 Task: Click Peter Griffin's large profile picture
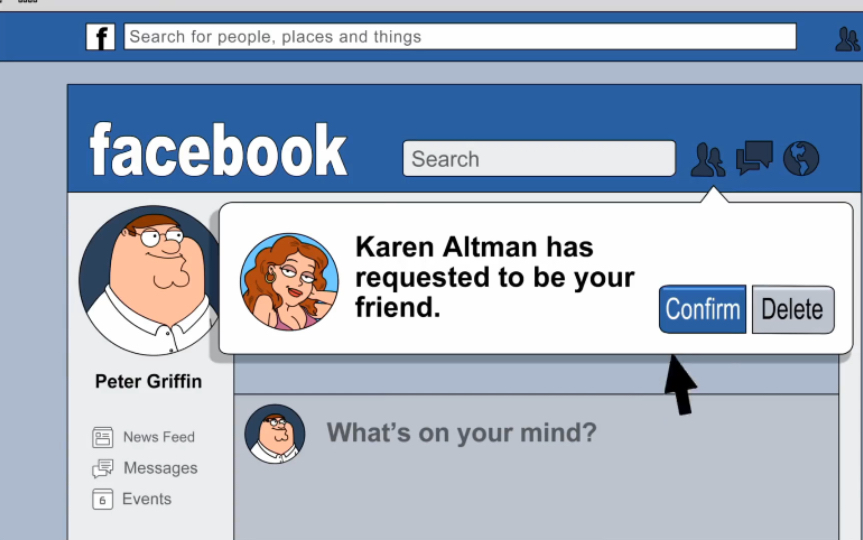click(x=150, y=280)
